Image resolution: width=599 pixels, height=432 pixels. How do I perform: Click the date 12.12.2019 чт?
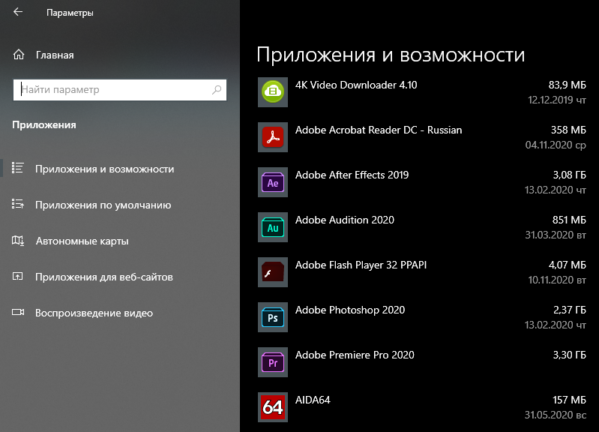[x=557, y=100]
